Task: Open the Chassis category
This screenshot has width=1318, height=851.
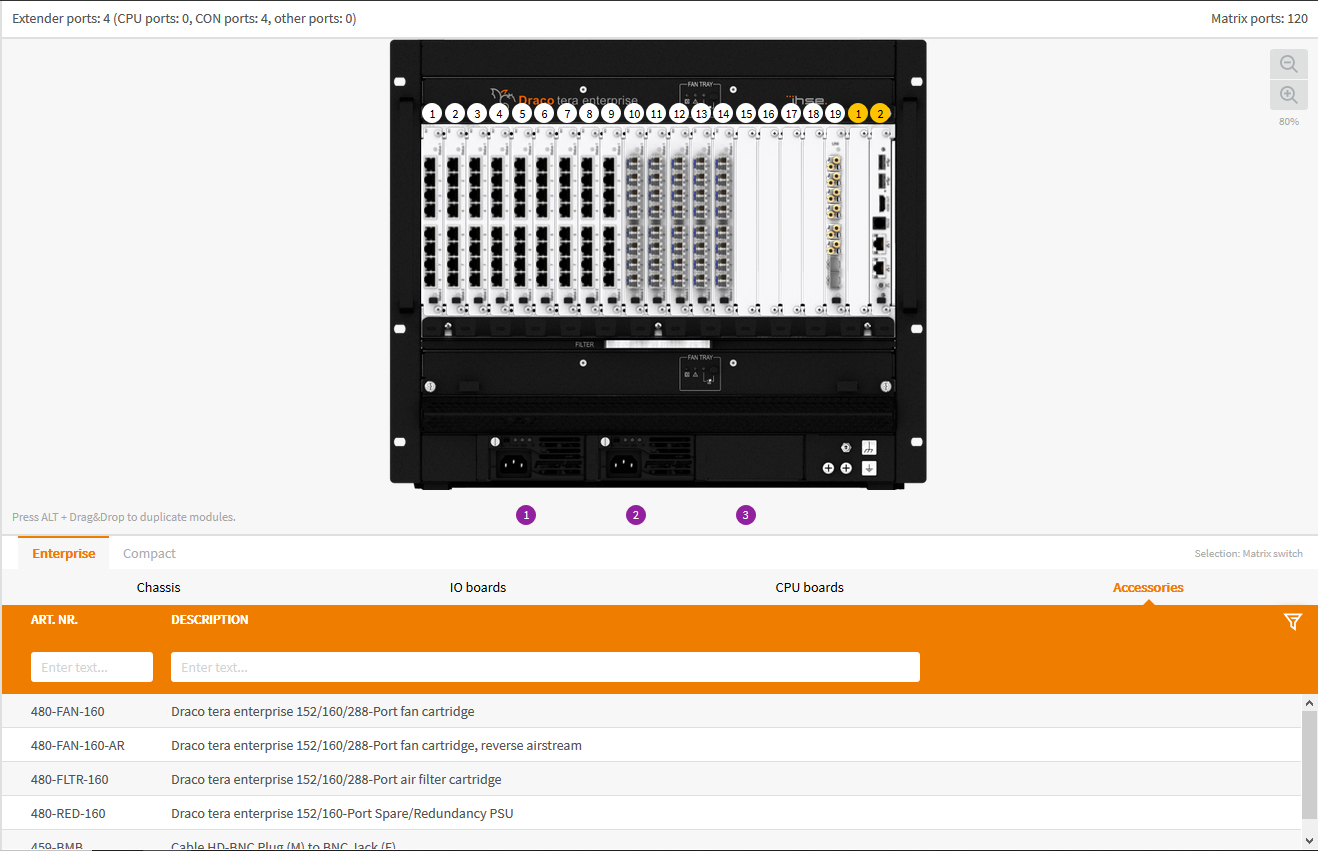Action: click(159, 587)
